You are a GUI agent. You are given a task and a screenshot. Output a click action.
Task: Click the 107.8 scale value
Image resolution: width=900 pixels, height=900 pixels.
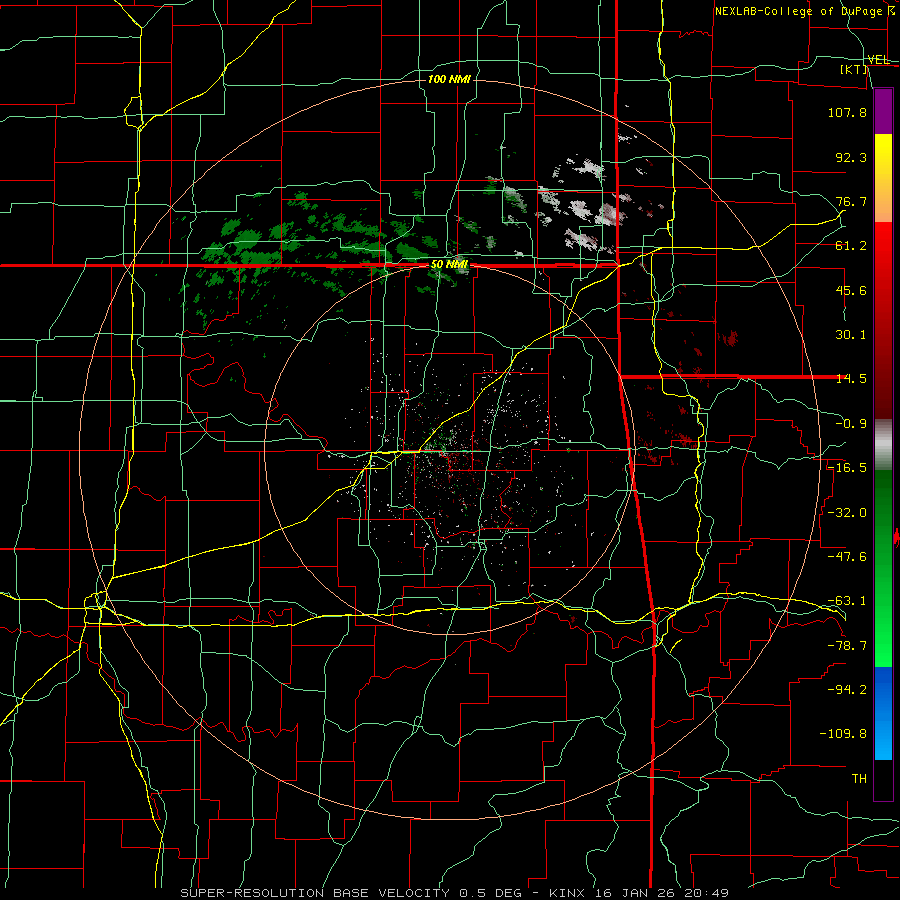[847, 112]
